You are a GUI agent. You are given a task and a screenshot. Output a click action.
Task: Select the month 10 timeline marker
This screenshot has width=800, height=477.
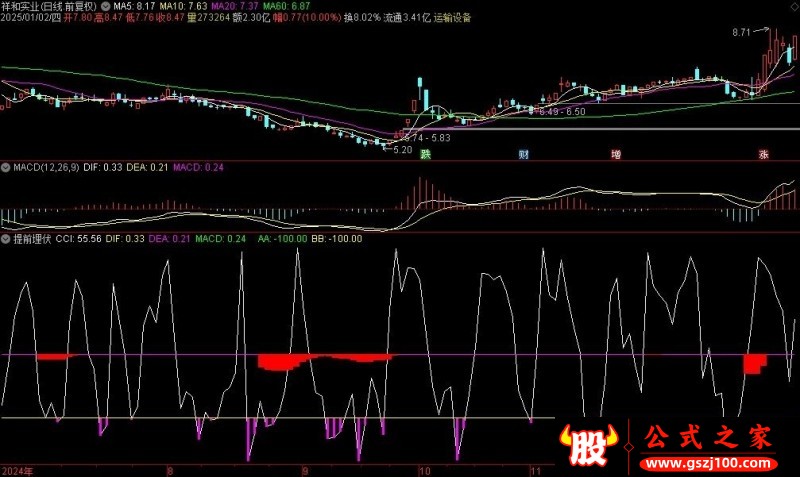(x=424, y=471)
